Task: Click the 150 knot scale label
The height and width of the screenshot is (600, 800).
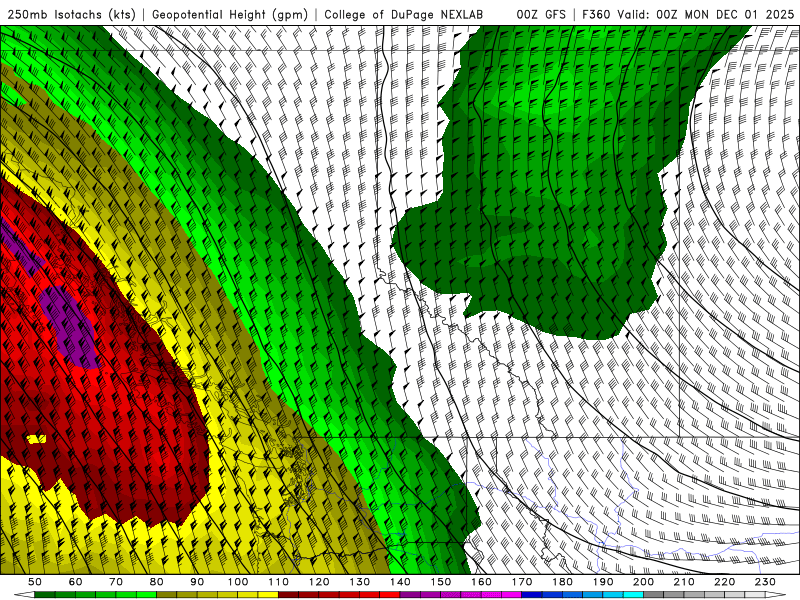Action: (441, 582)
